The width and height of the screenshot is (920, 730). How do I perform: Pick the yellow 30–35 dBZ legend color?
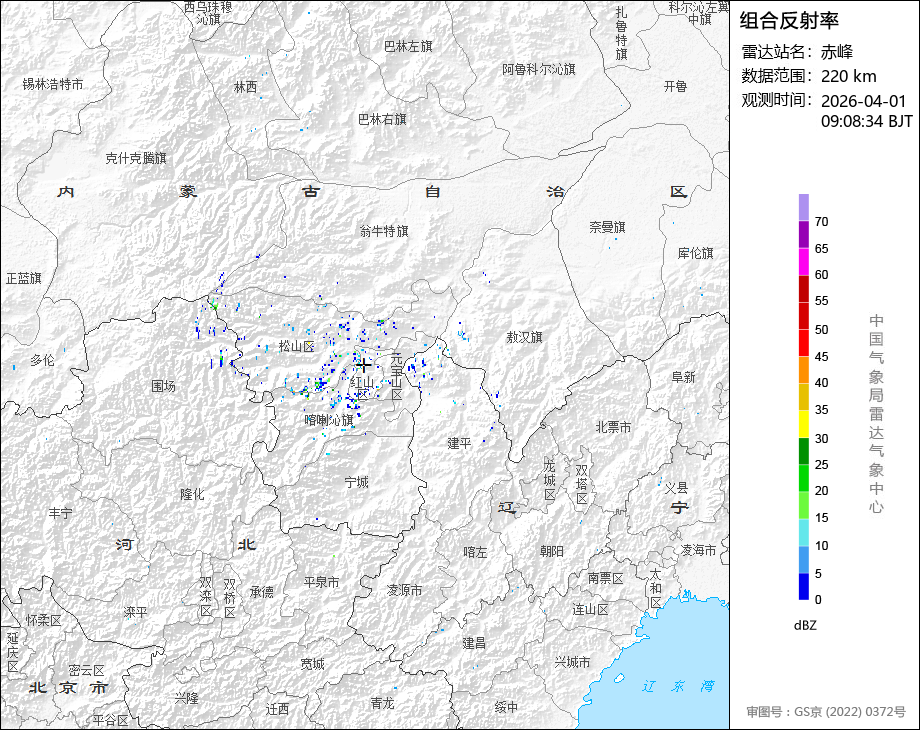pos(803,424)
